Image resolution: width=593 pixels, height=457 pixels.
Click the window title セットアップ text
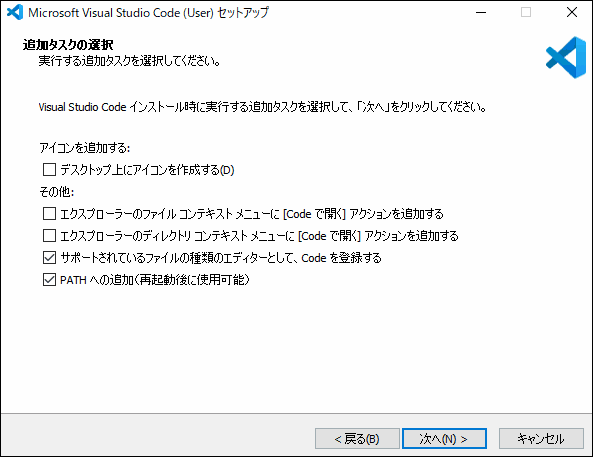243,12
